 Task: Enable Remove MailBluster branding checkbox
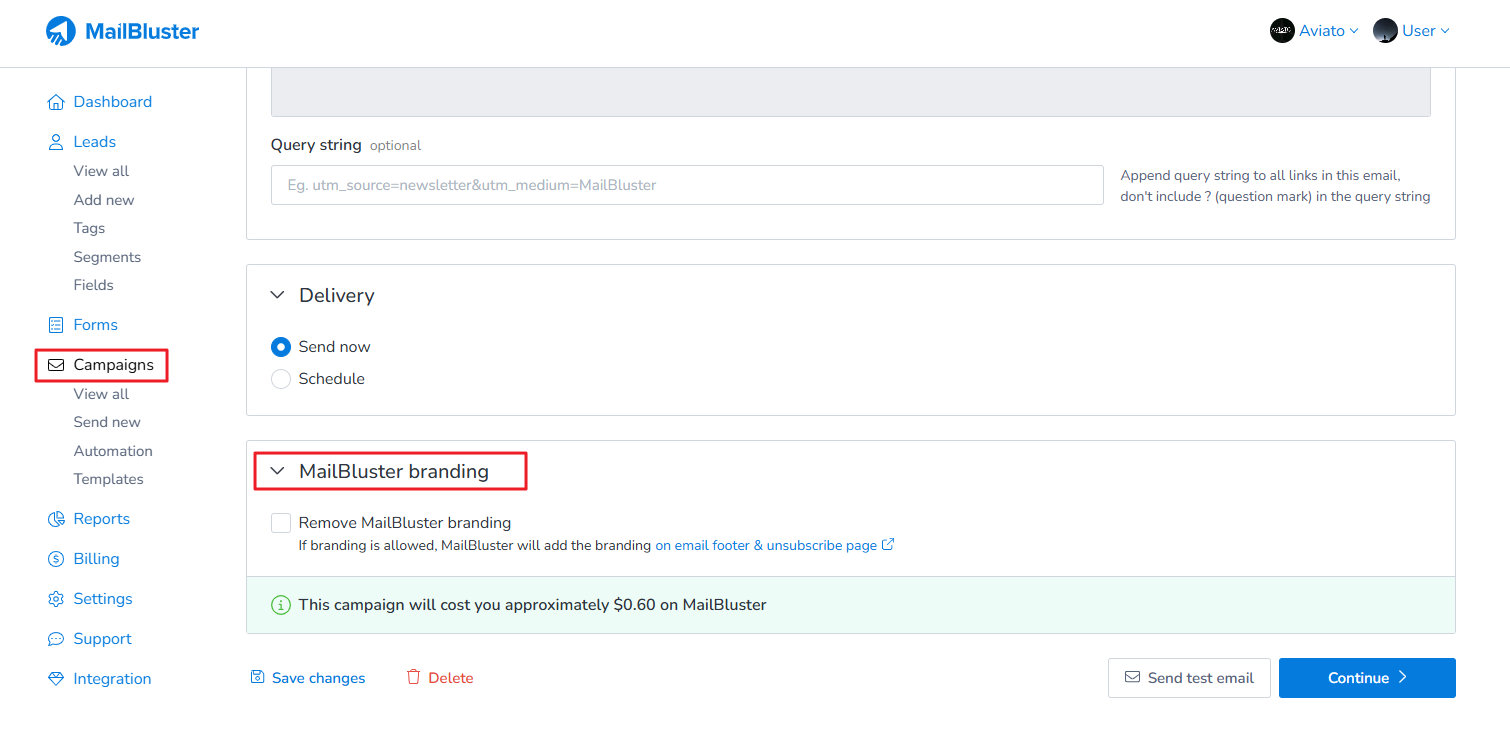(281, 523)
